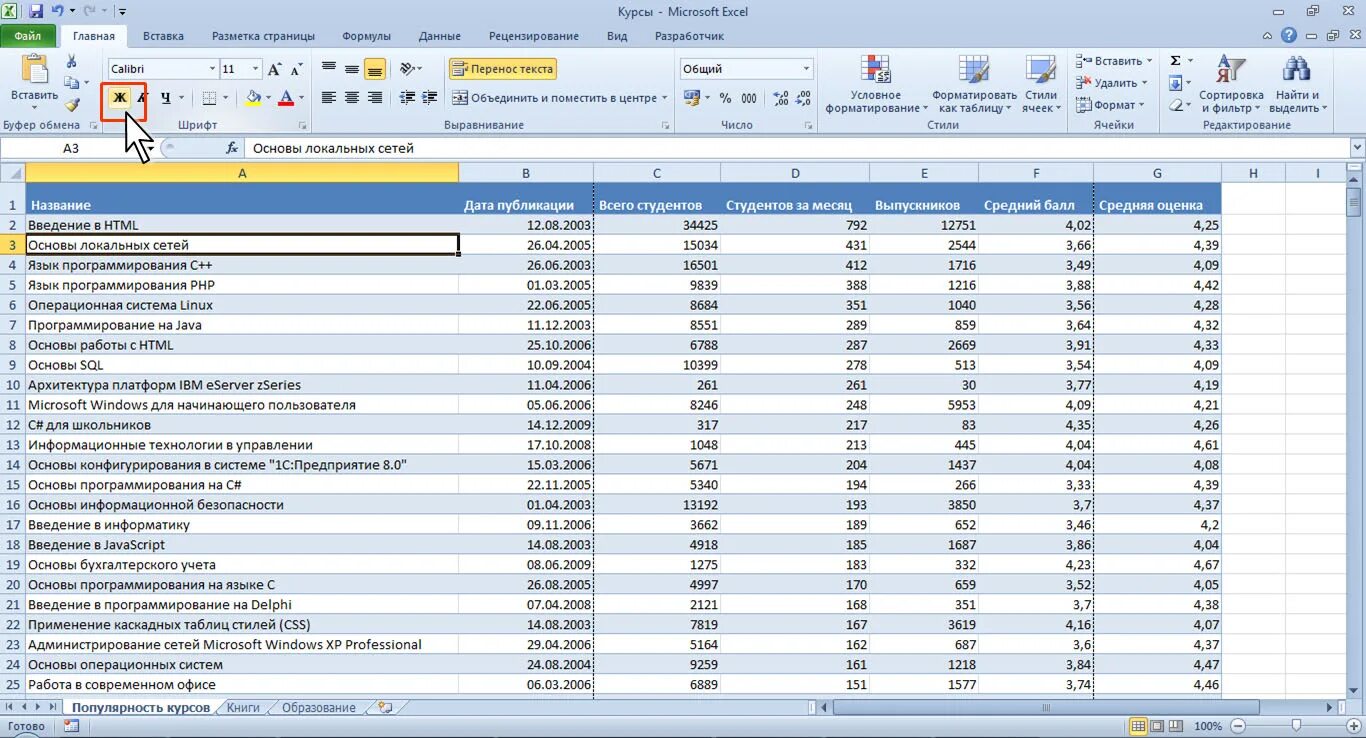This screenshot has width=1366, height=738.
Task: Click the Insert Function fx icon
Action: click(232, 148)
